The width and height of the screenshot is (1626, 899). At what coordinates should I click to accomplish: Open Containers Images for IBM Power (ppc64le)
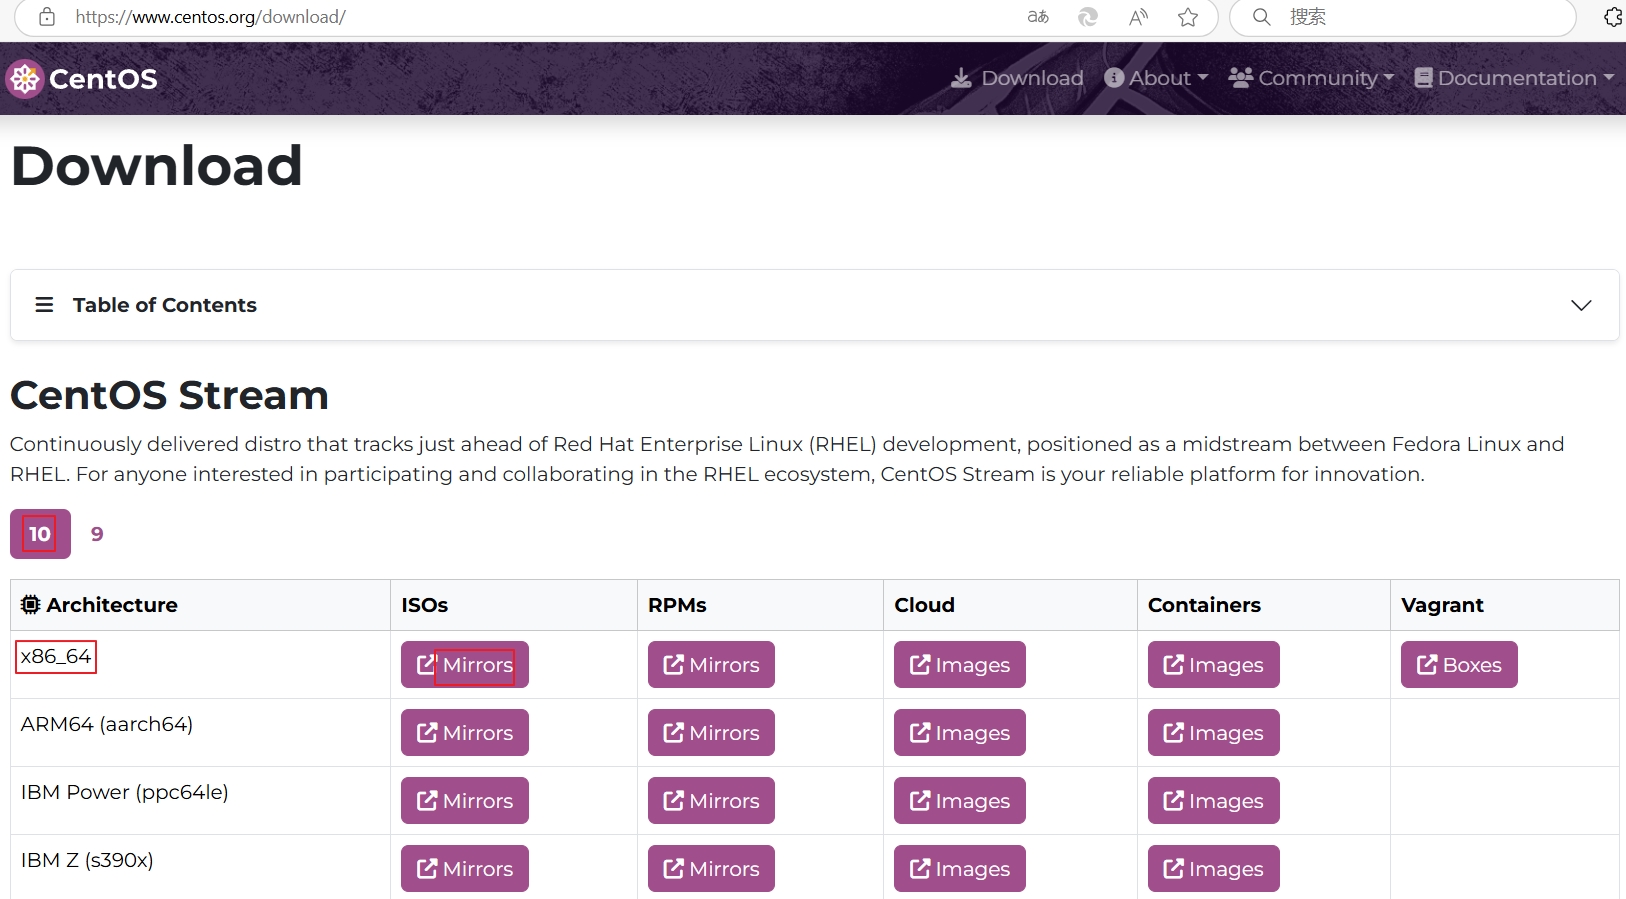coord(1214,801)
